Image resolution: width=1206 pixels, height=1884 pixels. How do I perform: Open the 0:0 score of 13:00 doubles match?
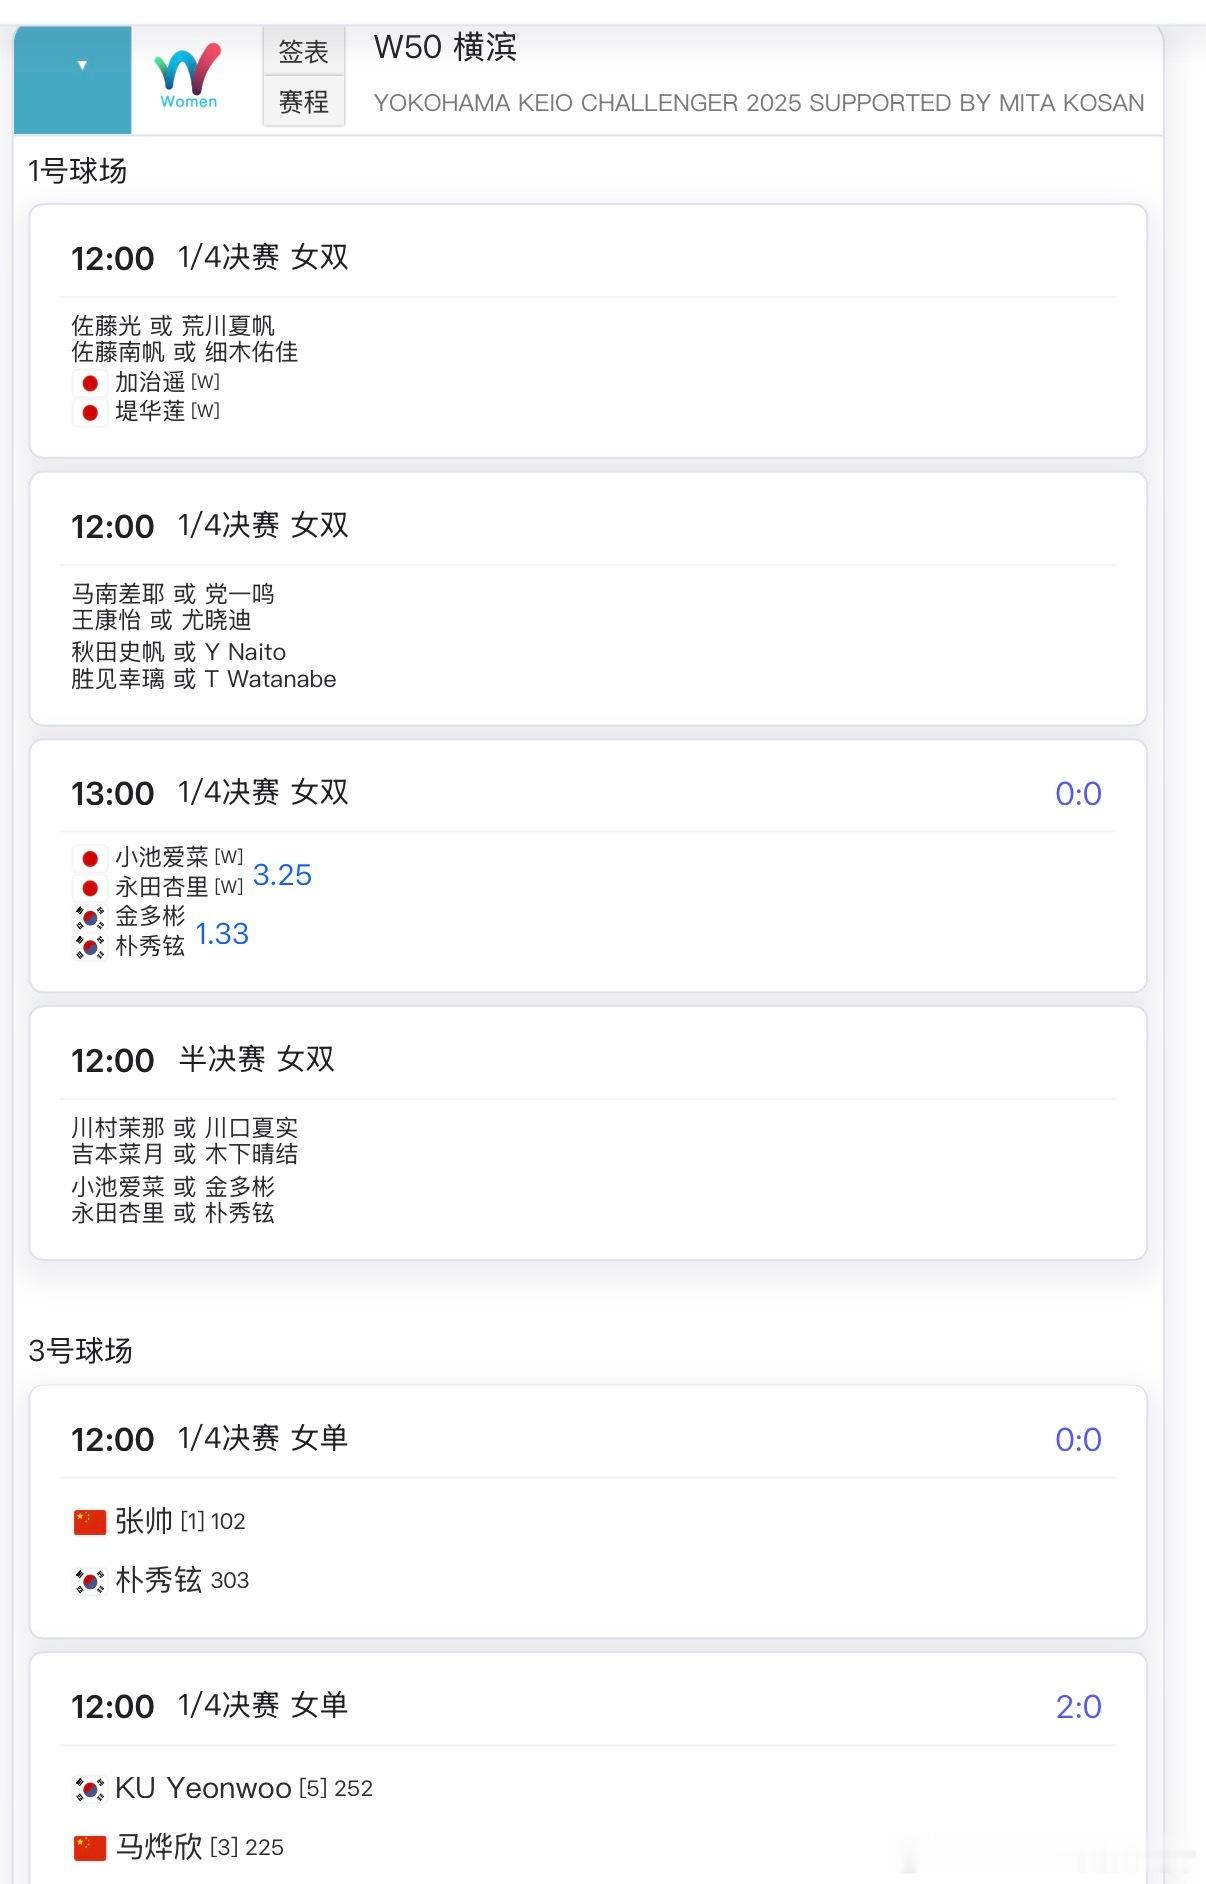1078,794
